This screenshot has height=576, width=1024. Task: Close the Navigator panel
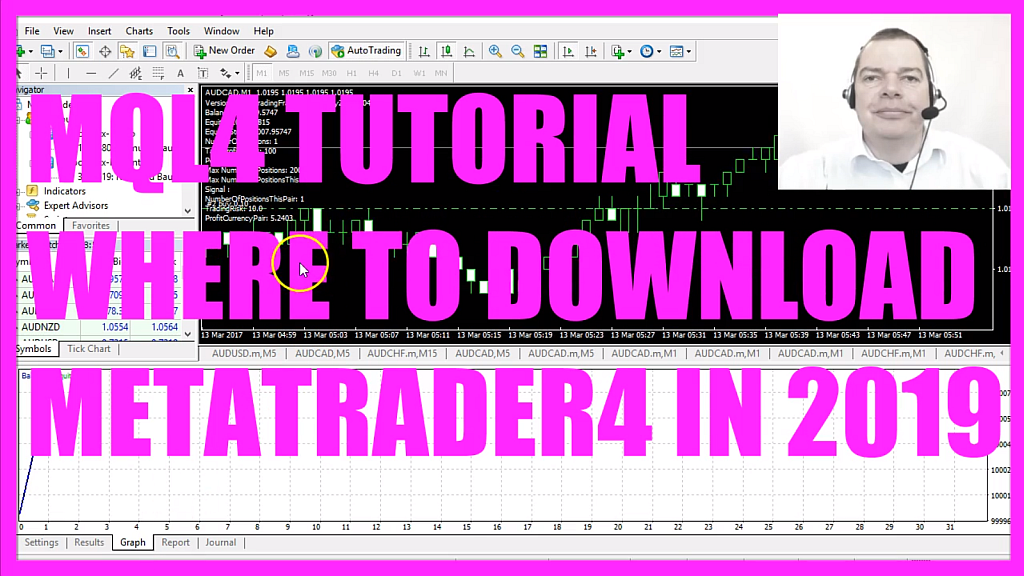point(190,90)
